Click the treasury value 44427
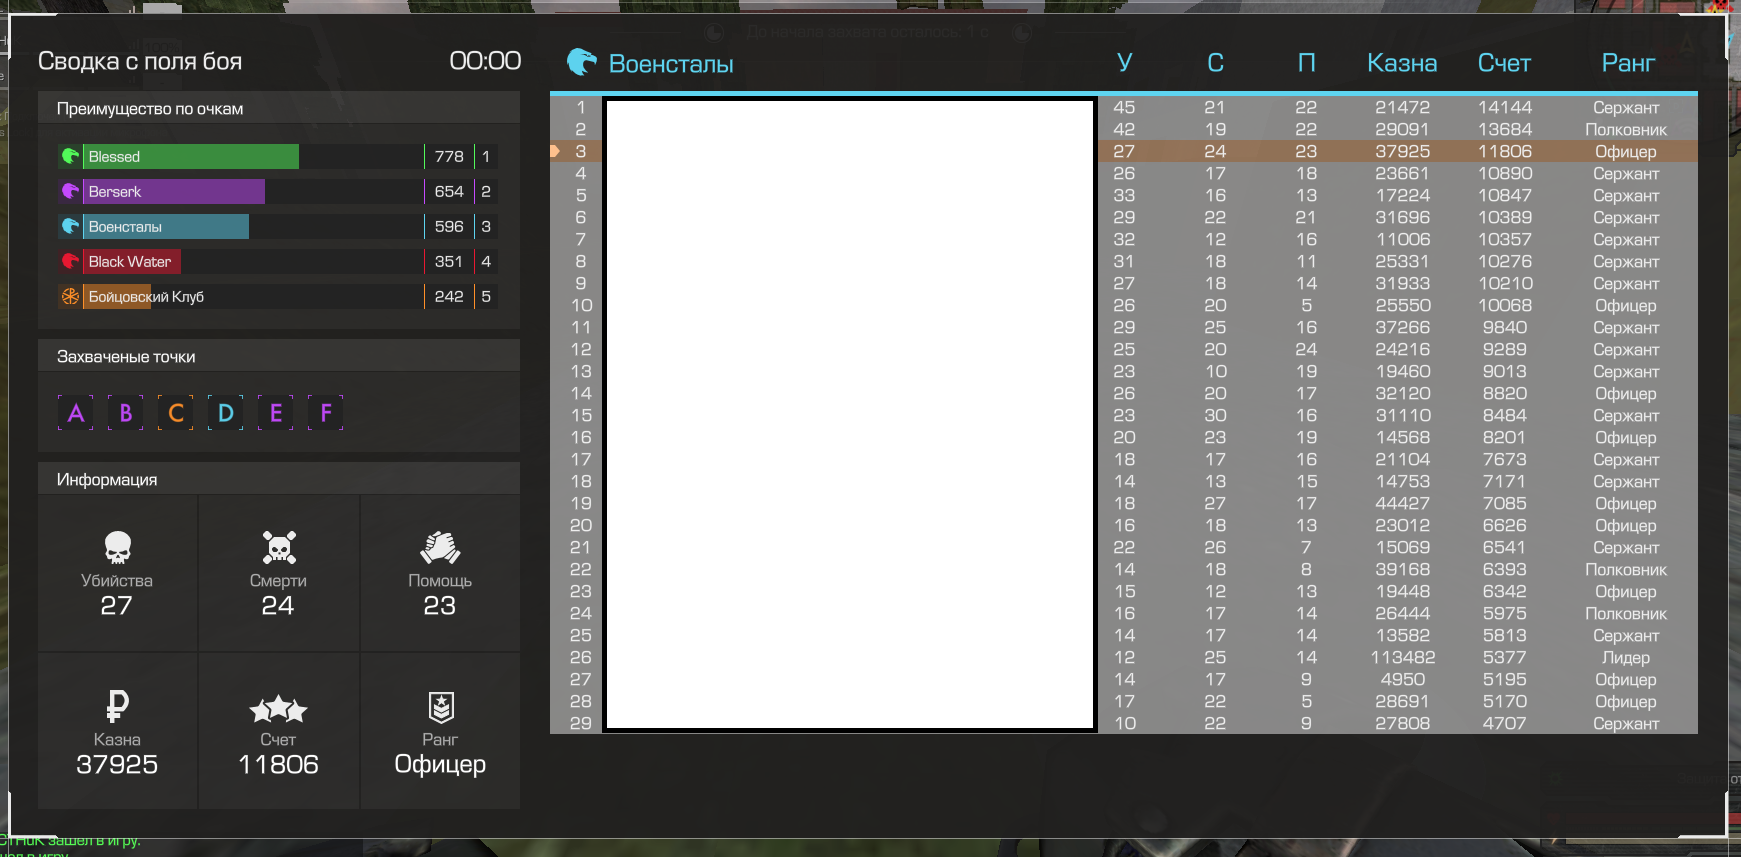The image size is (1741, 857). coord(1402,503)
